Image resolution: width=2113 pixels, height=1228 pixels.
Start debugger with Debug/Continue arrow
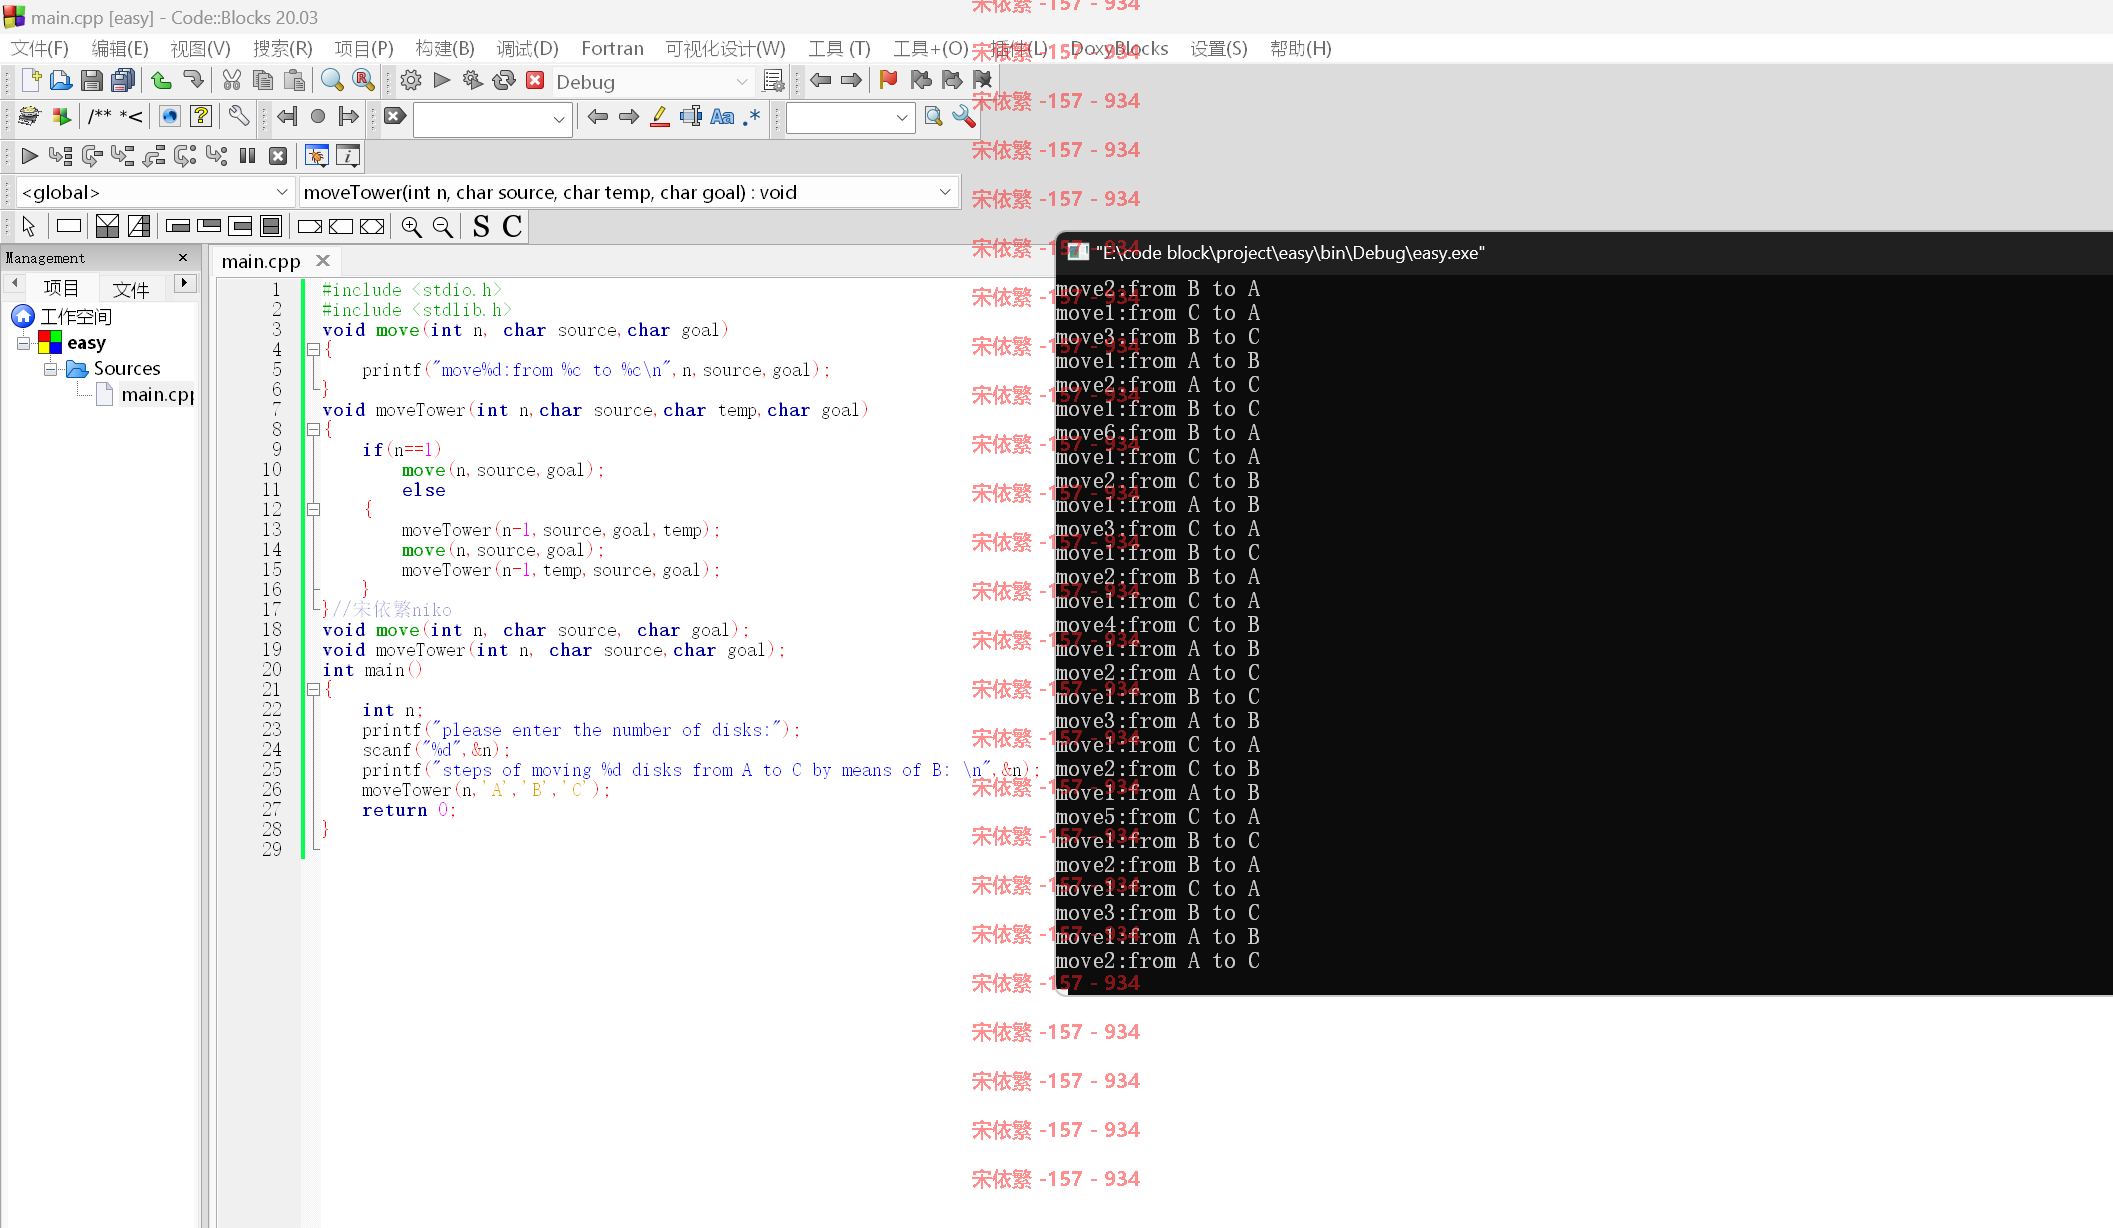point(29,156)
